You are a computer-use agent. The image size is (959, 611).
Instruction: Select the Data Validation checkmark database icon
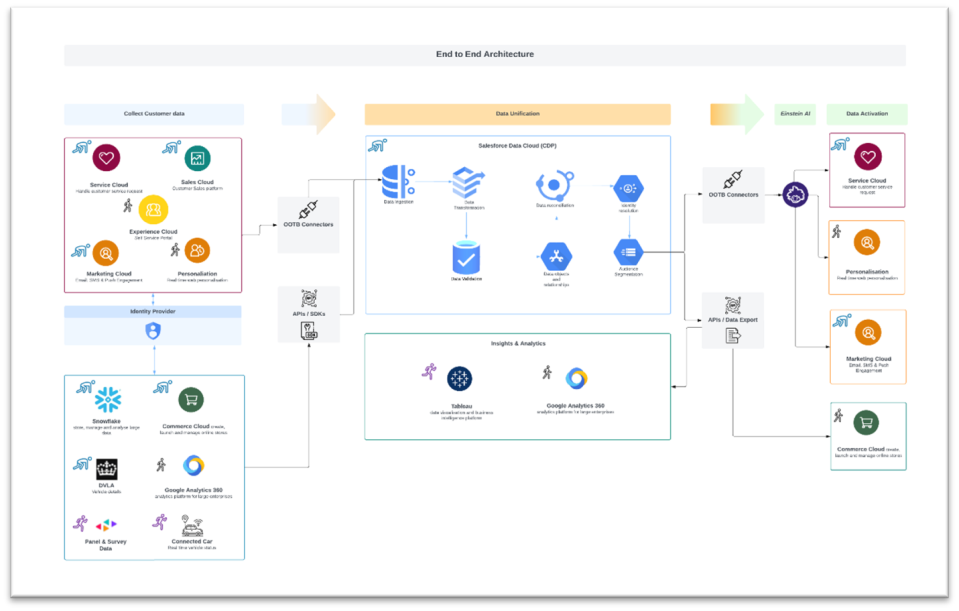(466, 257)
